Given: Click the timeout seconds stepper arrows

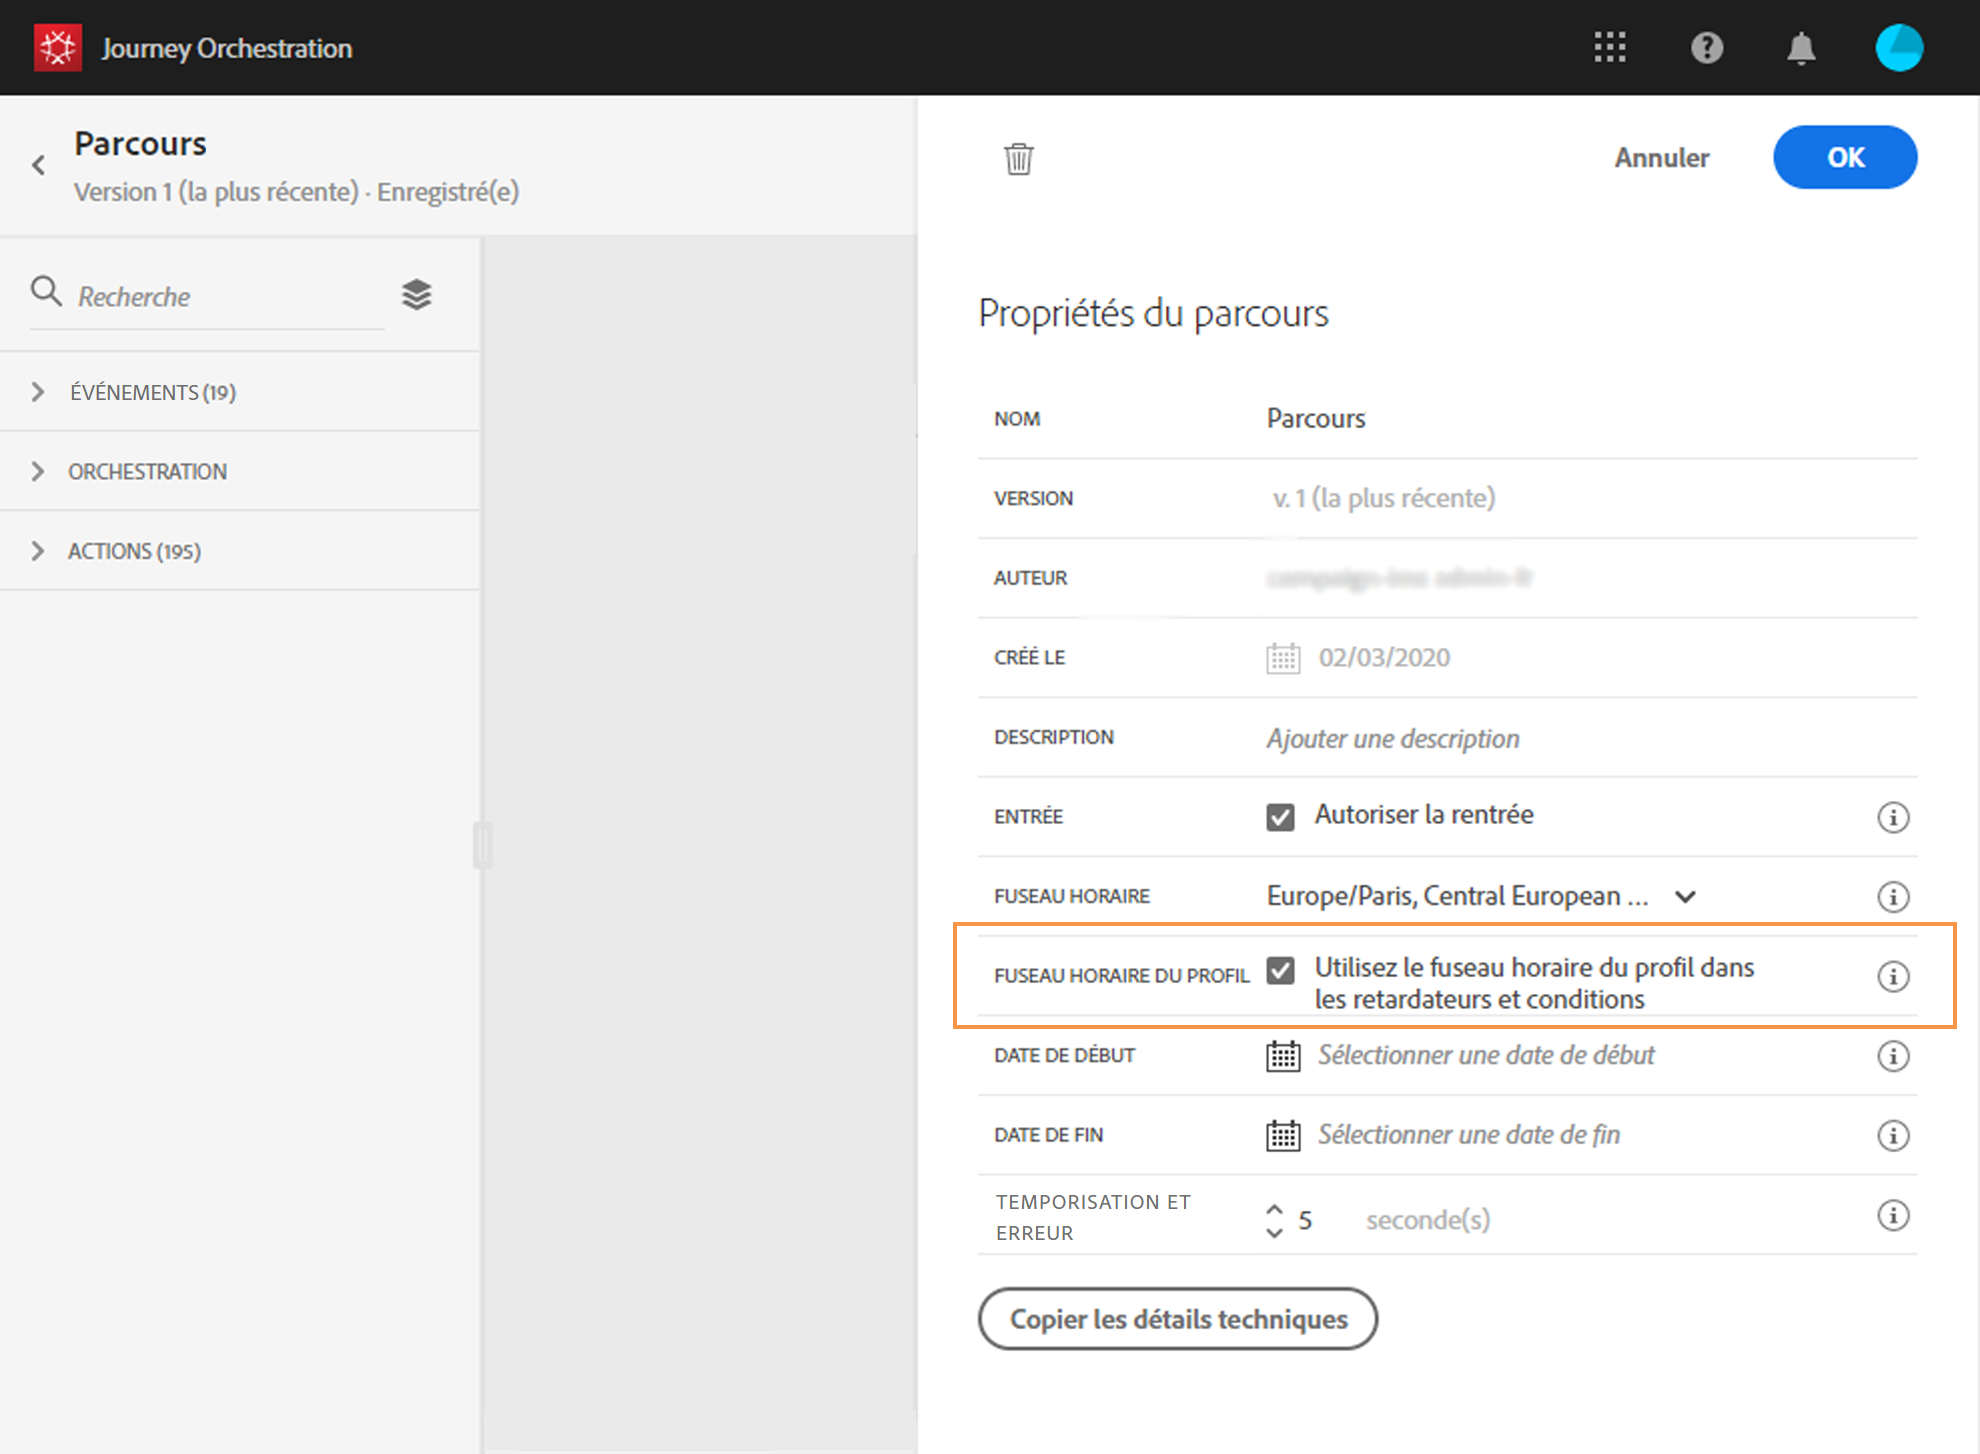Looking at the screenshot, I should pos(1274,1220).
